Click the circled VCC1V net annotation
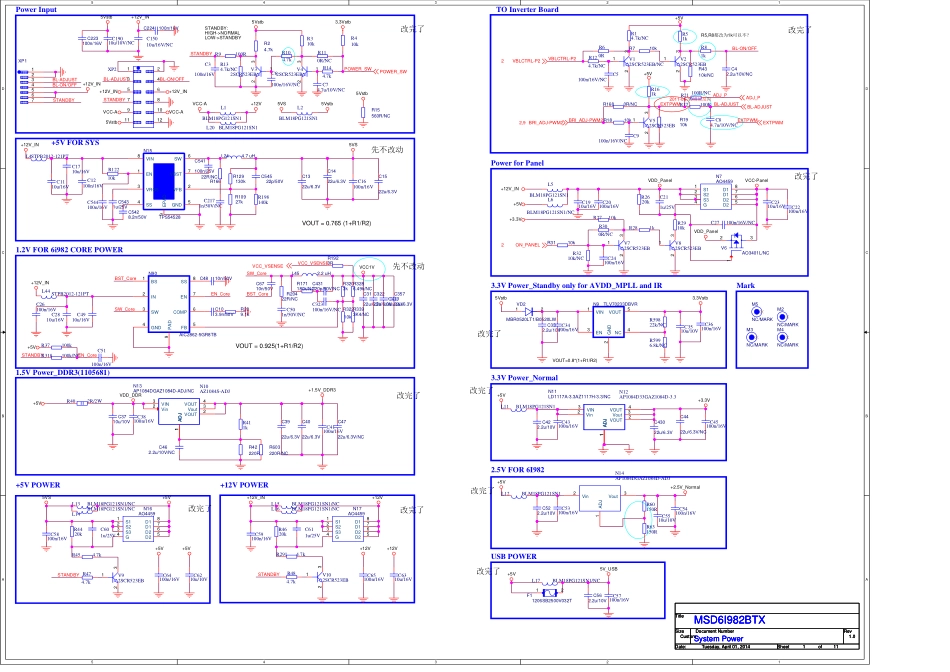 (x=365, y=267)
